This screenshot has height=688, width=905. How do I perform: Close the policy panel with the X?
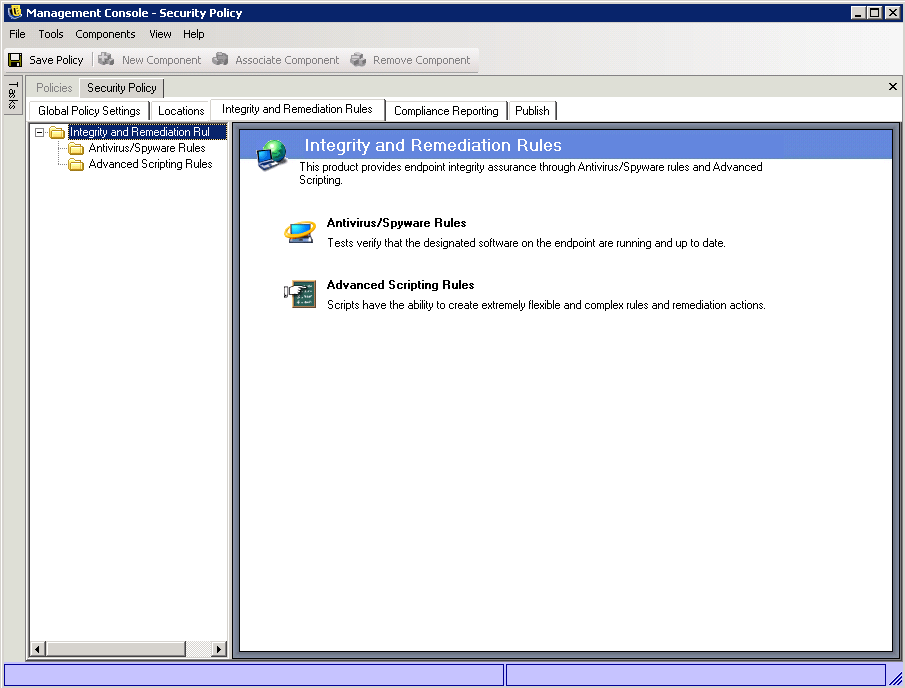pos(892,87)
